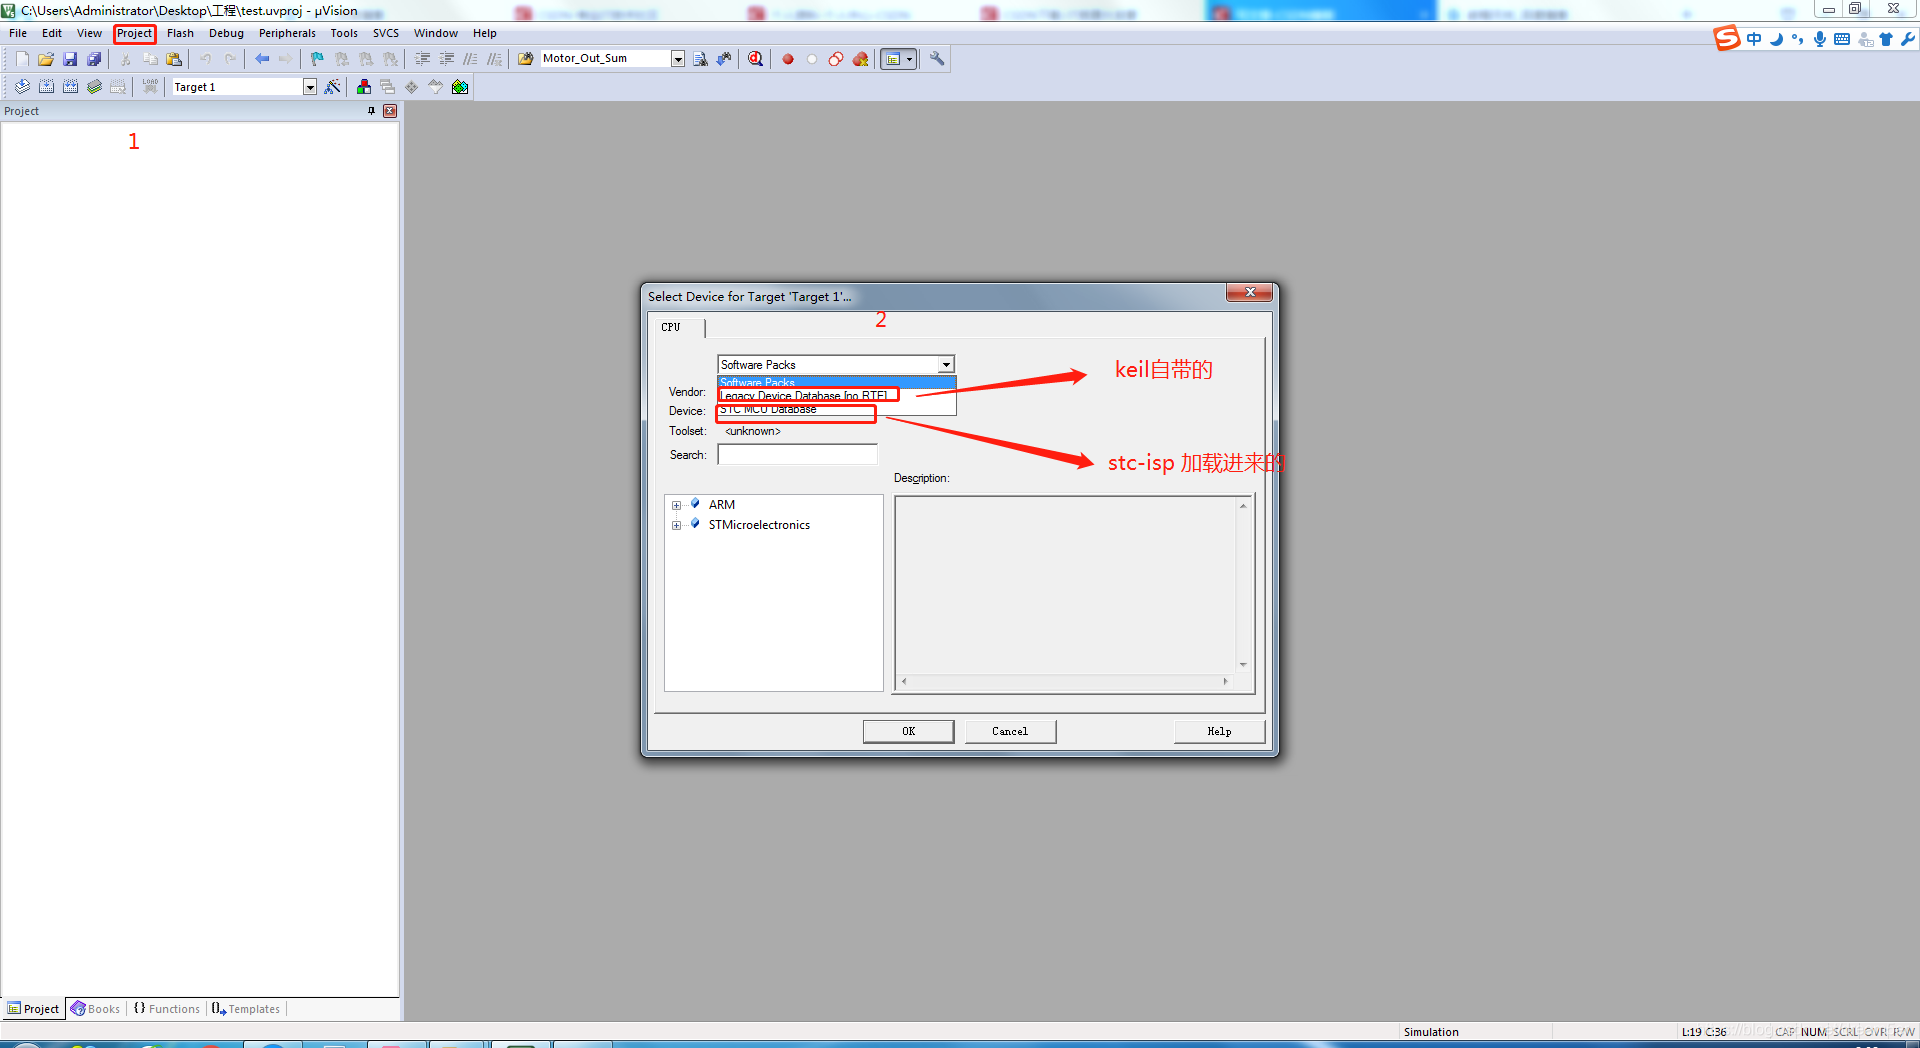The image size is (1920, 1048).
Task: Open the IME soft keyboard icon
Action: pyautogui.click(x=1842, y=39)
